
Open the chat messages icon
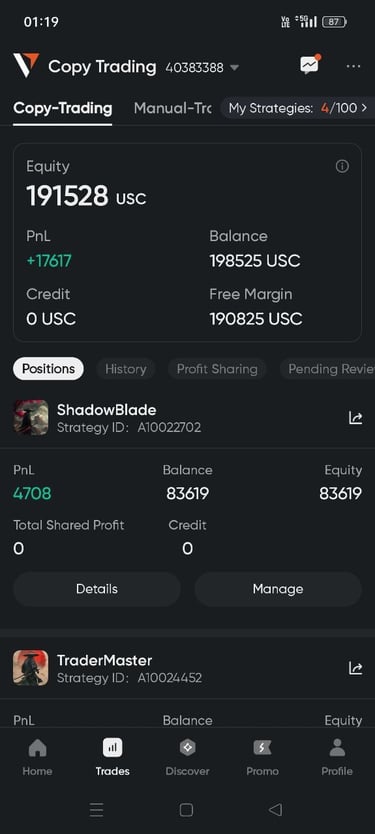click(310, 65)
